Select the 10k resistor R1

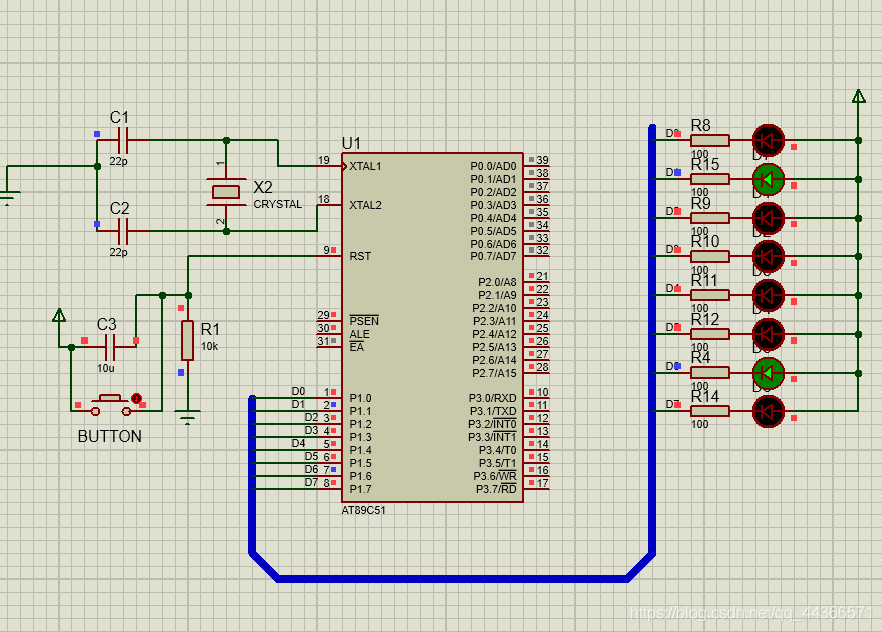(187, 340)
